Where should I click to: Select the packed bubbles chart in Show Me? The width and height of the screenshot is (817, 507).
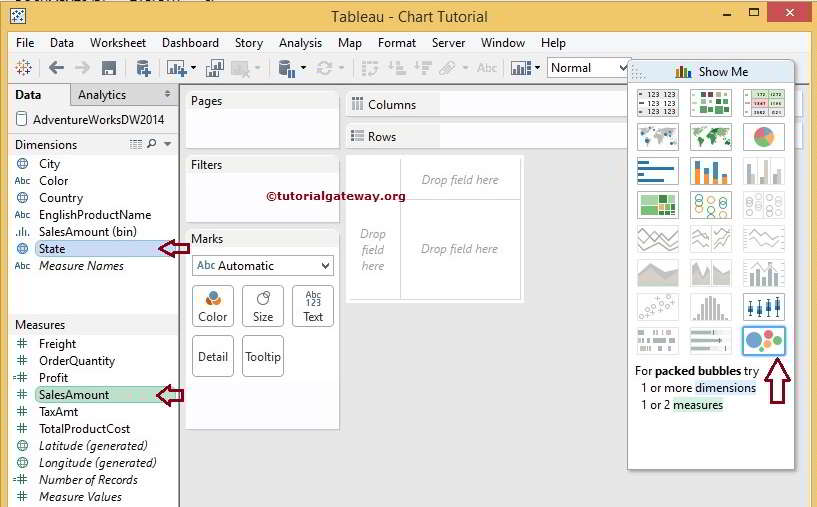(763, 341)
